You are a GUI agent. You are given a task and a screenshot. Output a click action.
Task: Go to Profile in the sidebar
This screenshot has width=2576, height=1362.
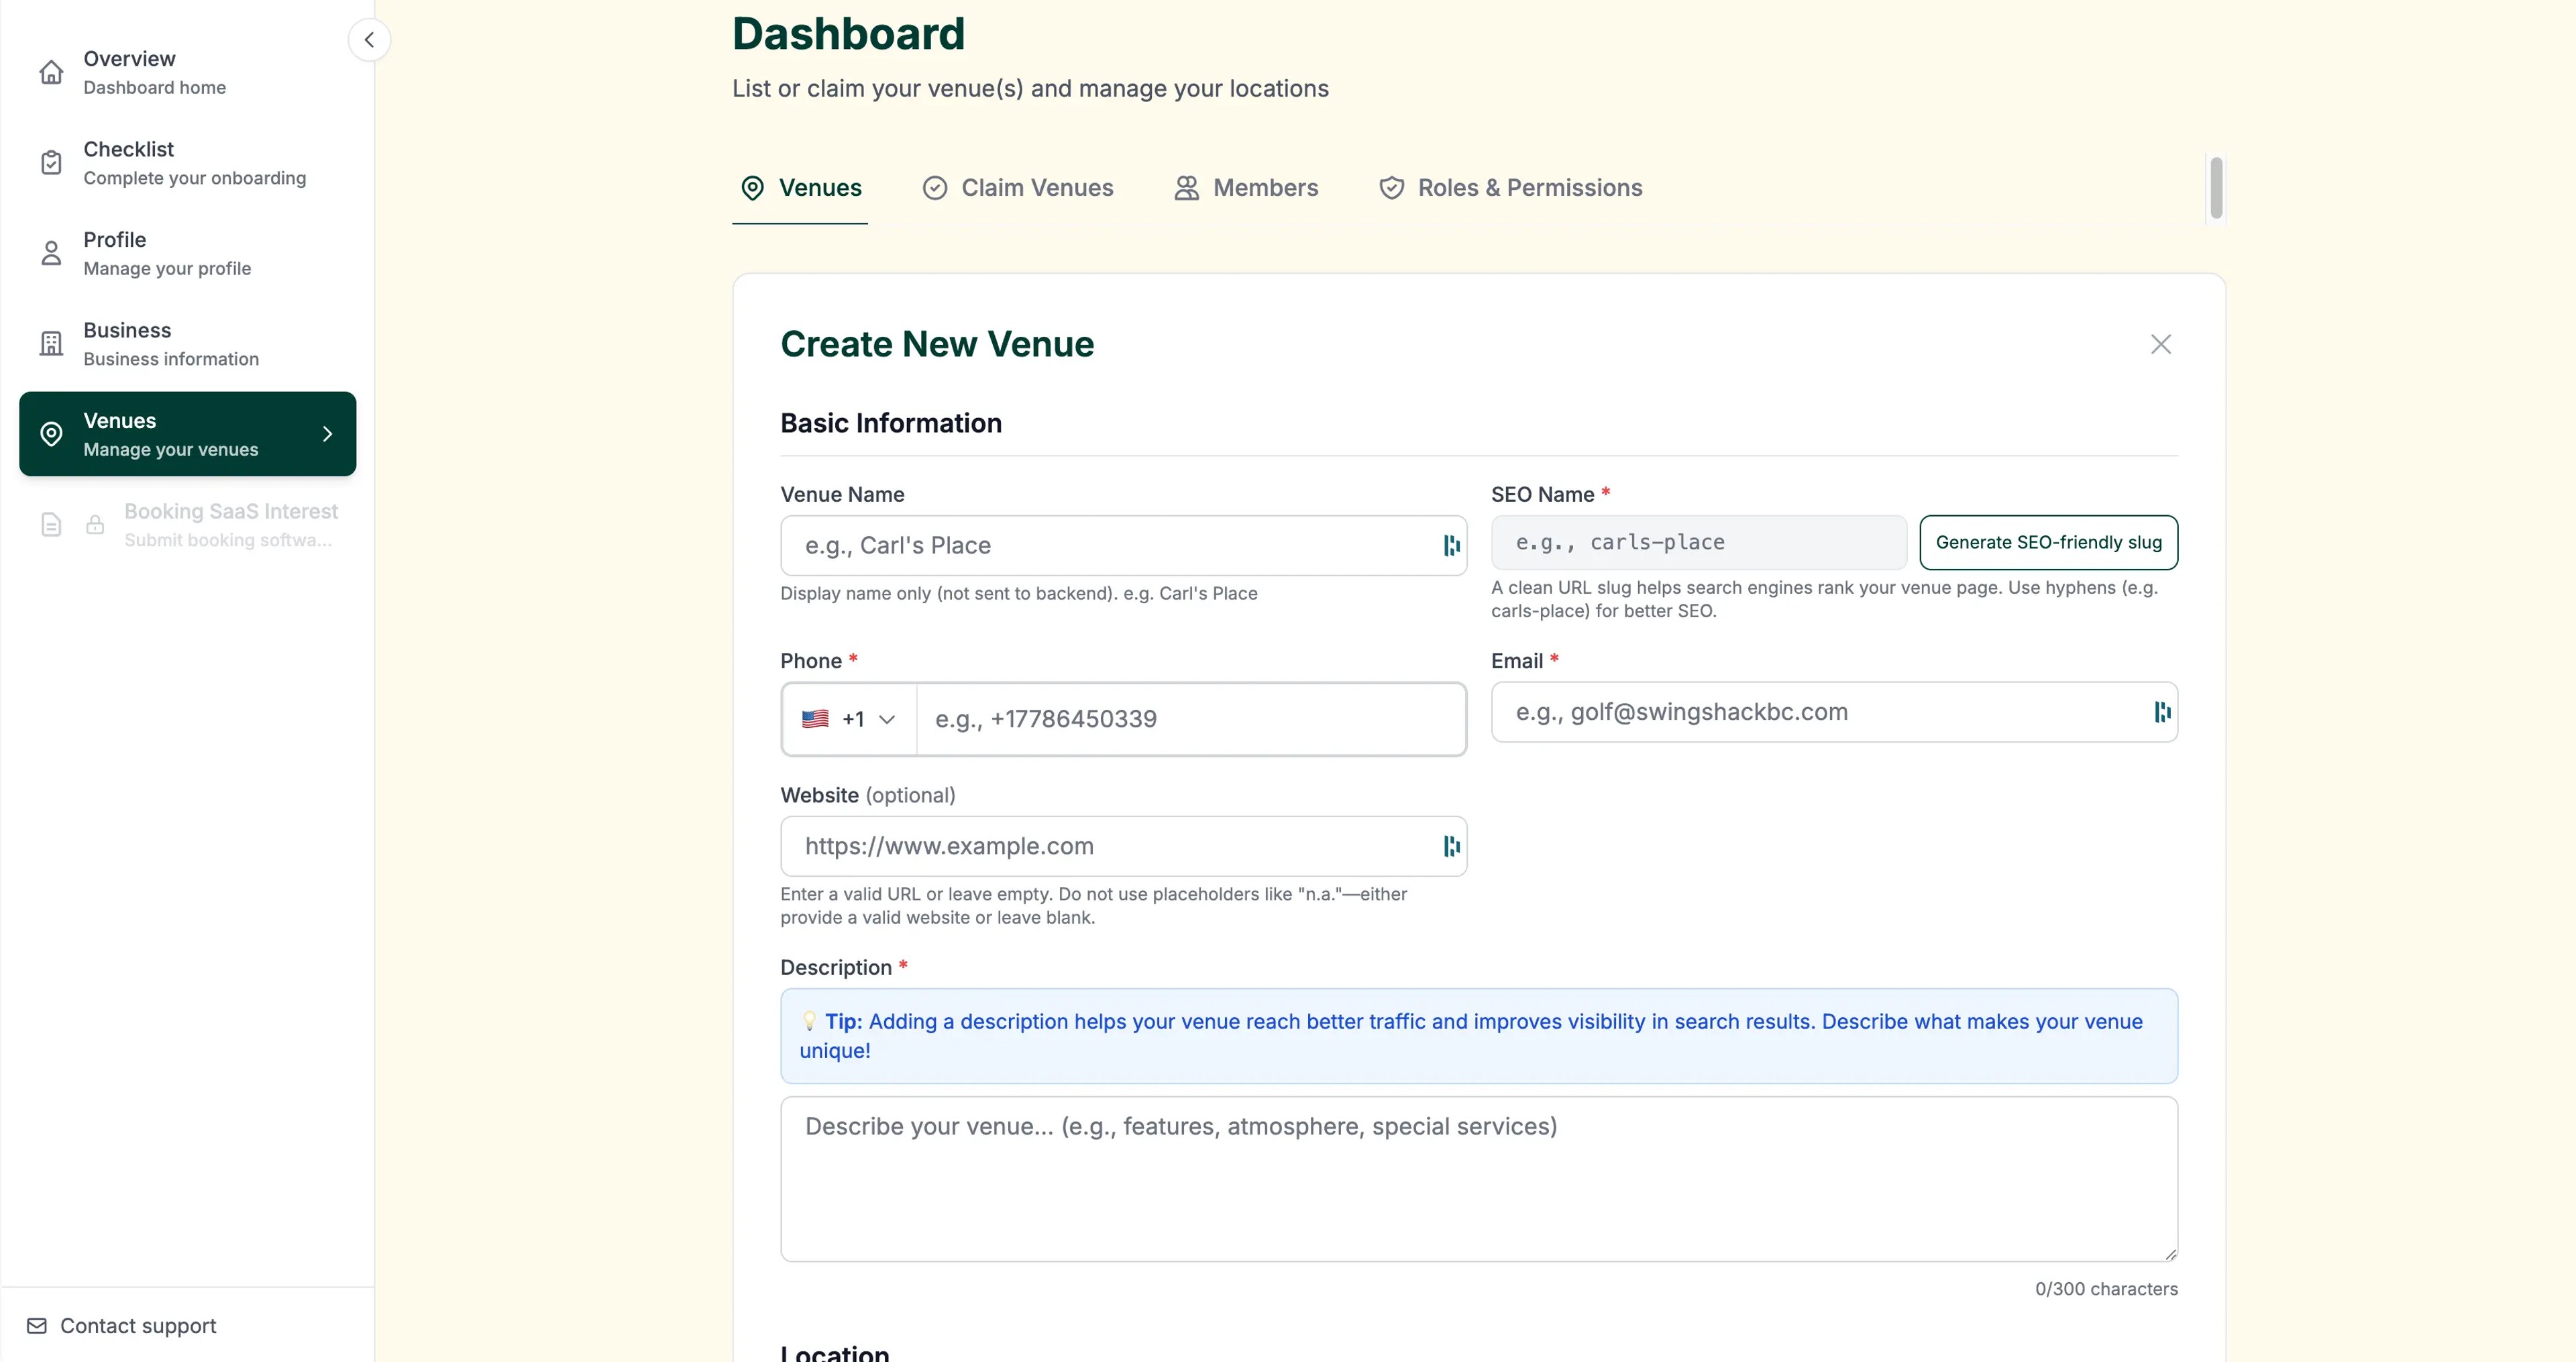(x=188, y=253)
